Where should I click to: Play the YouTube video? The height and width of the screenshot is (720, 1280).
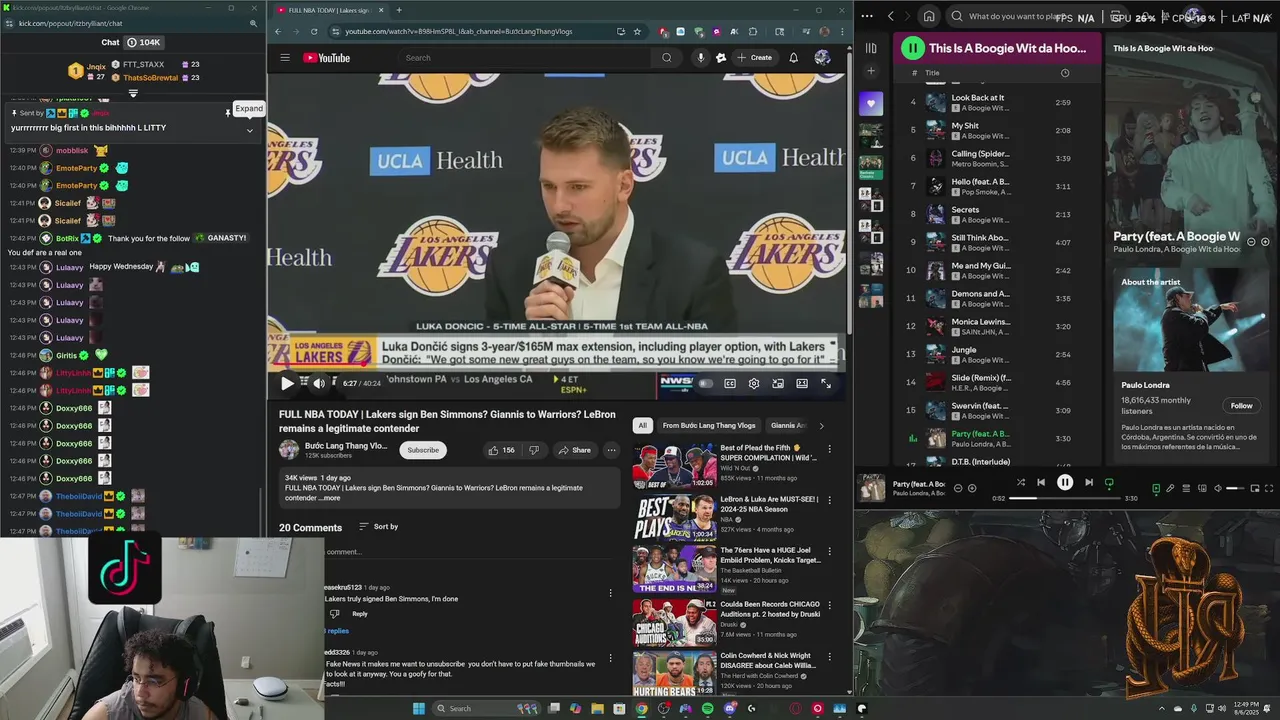pyautogui.click(x=287, y=383)
